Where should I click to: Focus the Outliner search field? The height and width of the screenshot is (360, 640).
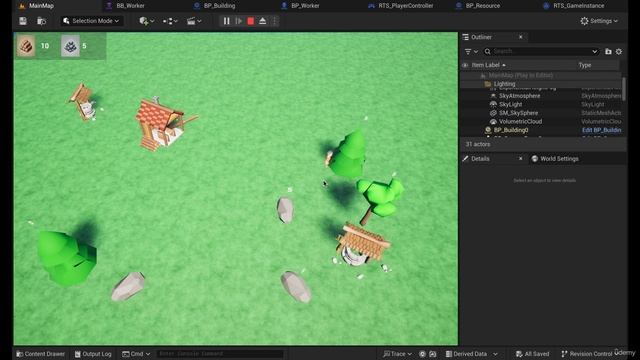point(541,51)
